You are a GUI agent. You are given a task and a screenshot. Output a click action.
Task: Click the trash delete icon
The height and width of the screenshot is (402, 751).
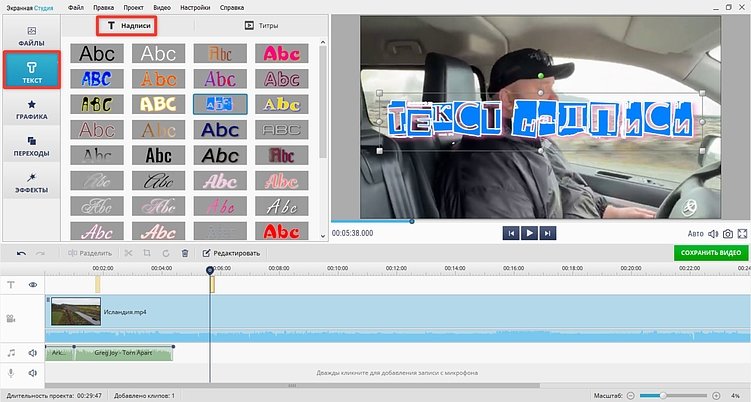pyautogui.click(x=185, y=253)
